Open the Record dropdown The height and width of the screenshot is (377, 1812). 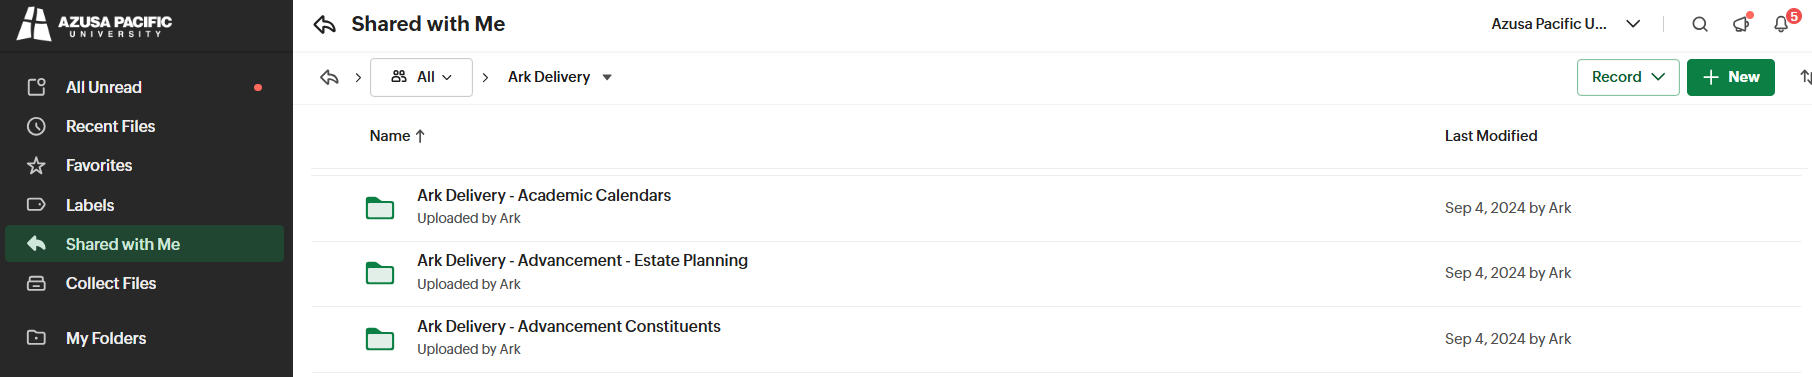point(1628,77)
